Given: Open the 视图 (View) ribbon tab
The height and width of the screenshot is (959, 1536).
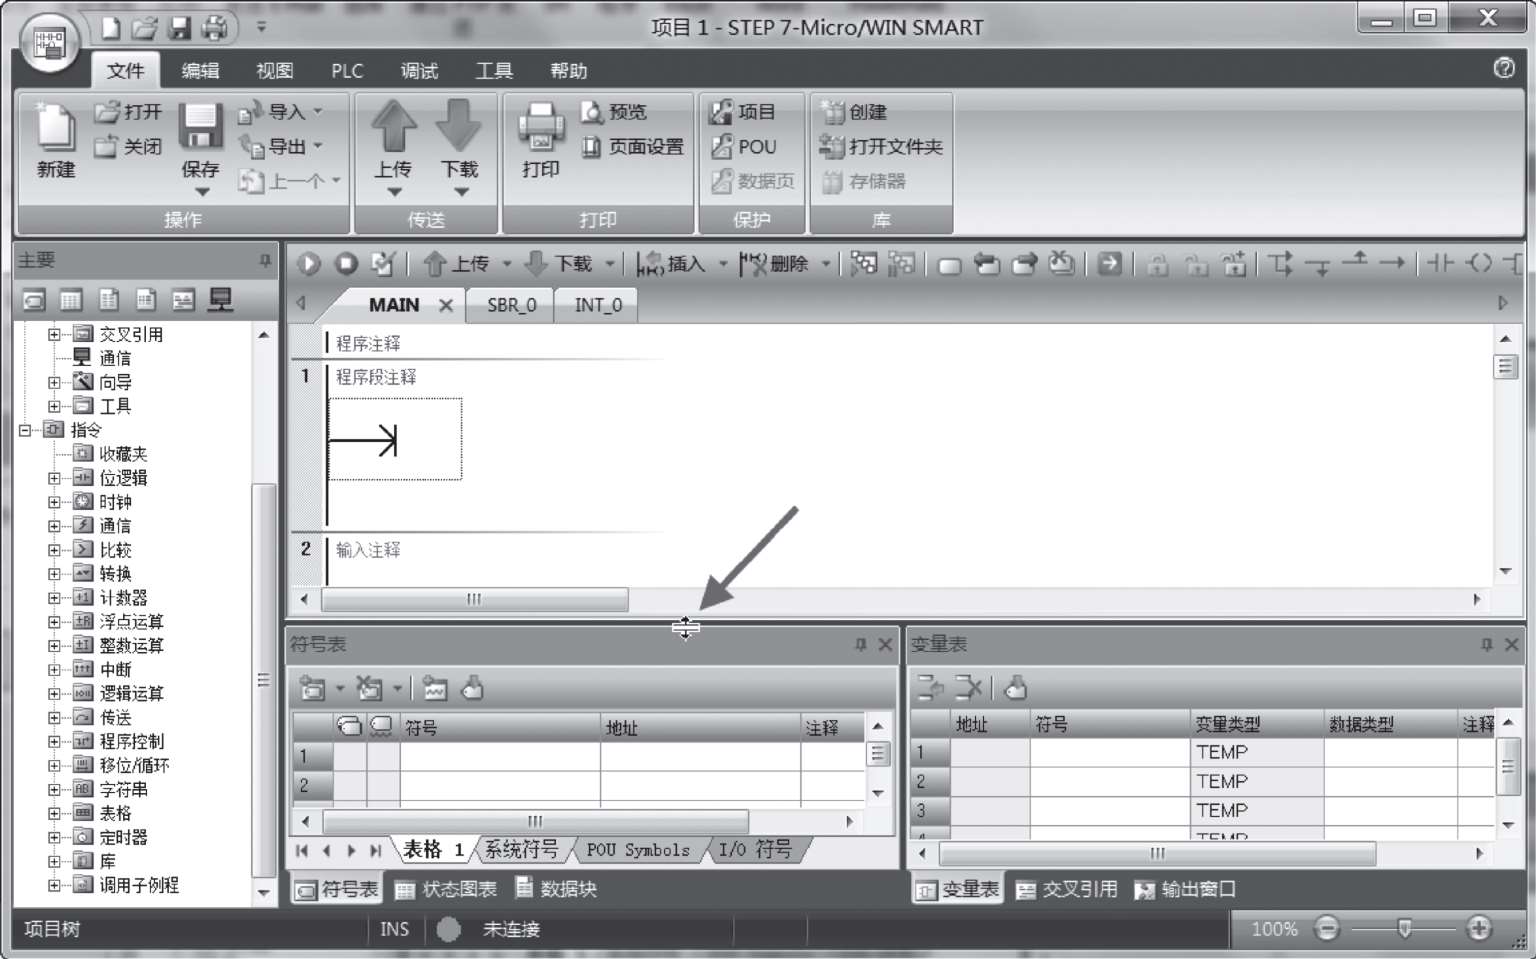Looking at the screenshot, I should click(x=274, y=71).
